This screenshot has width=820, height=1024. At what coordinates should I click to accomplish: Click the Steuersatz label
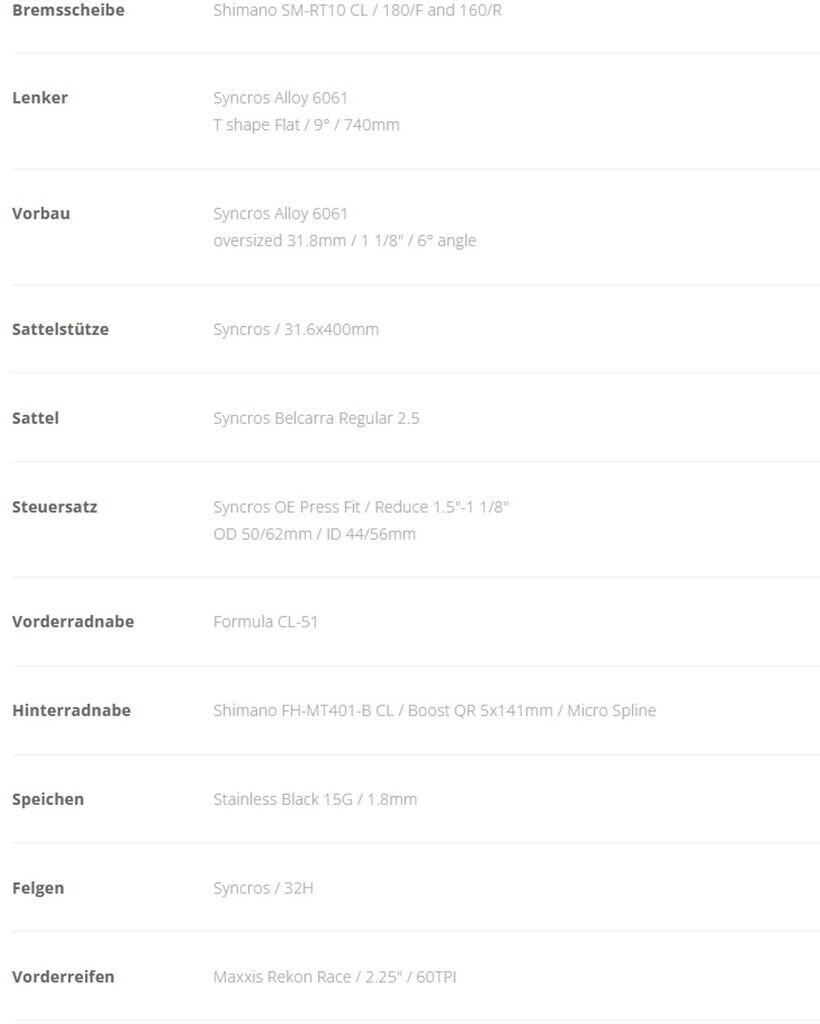click(x=54, y=507)
